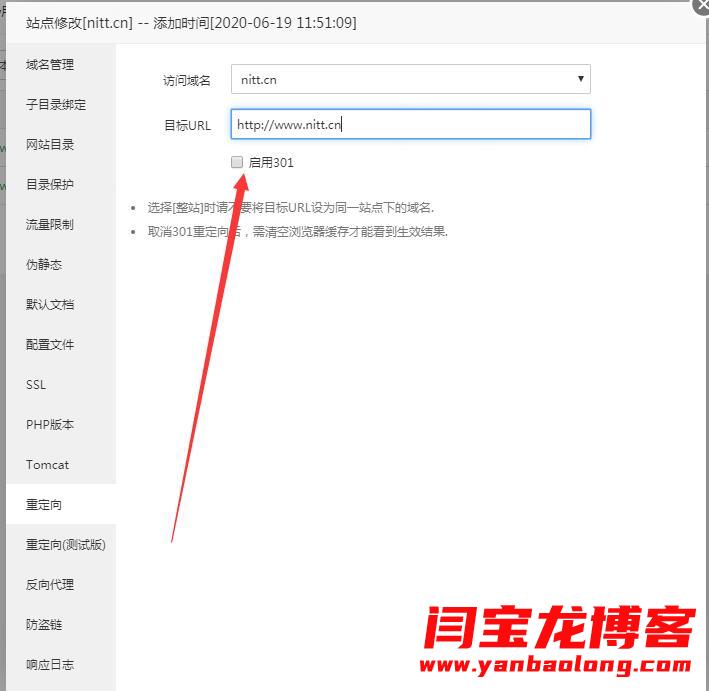Open the 访问域名 dropdown
The width and height of the screenshot is (709, 691).
click(410, 79)
